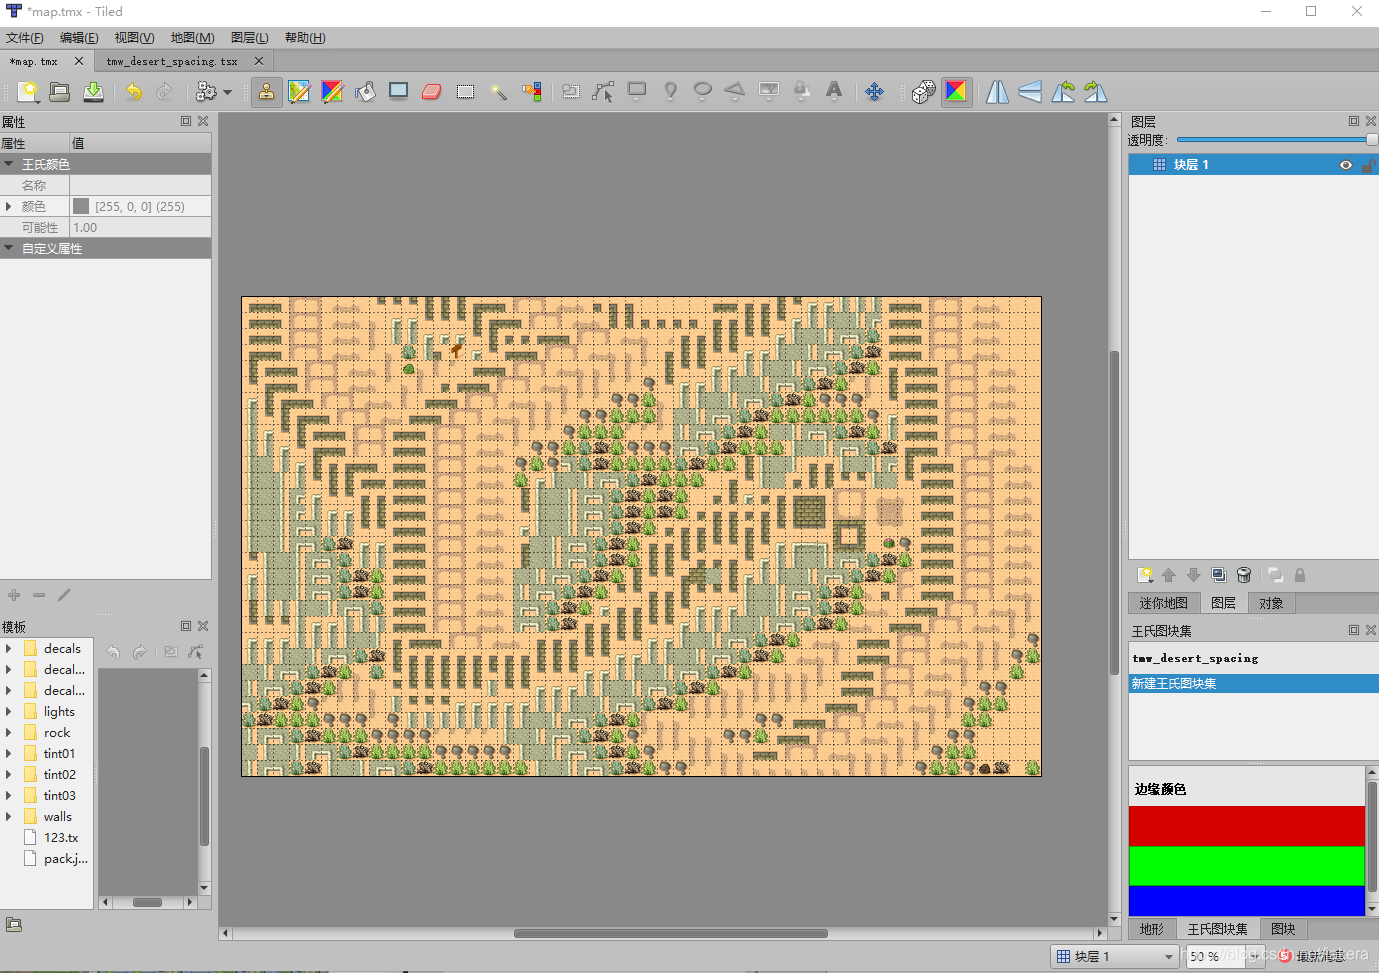This screenshot has height=973, width=1379.
Task: Toggle visibility eye of 块层 1
Action: (1346, 165)
